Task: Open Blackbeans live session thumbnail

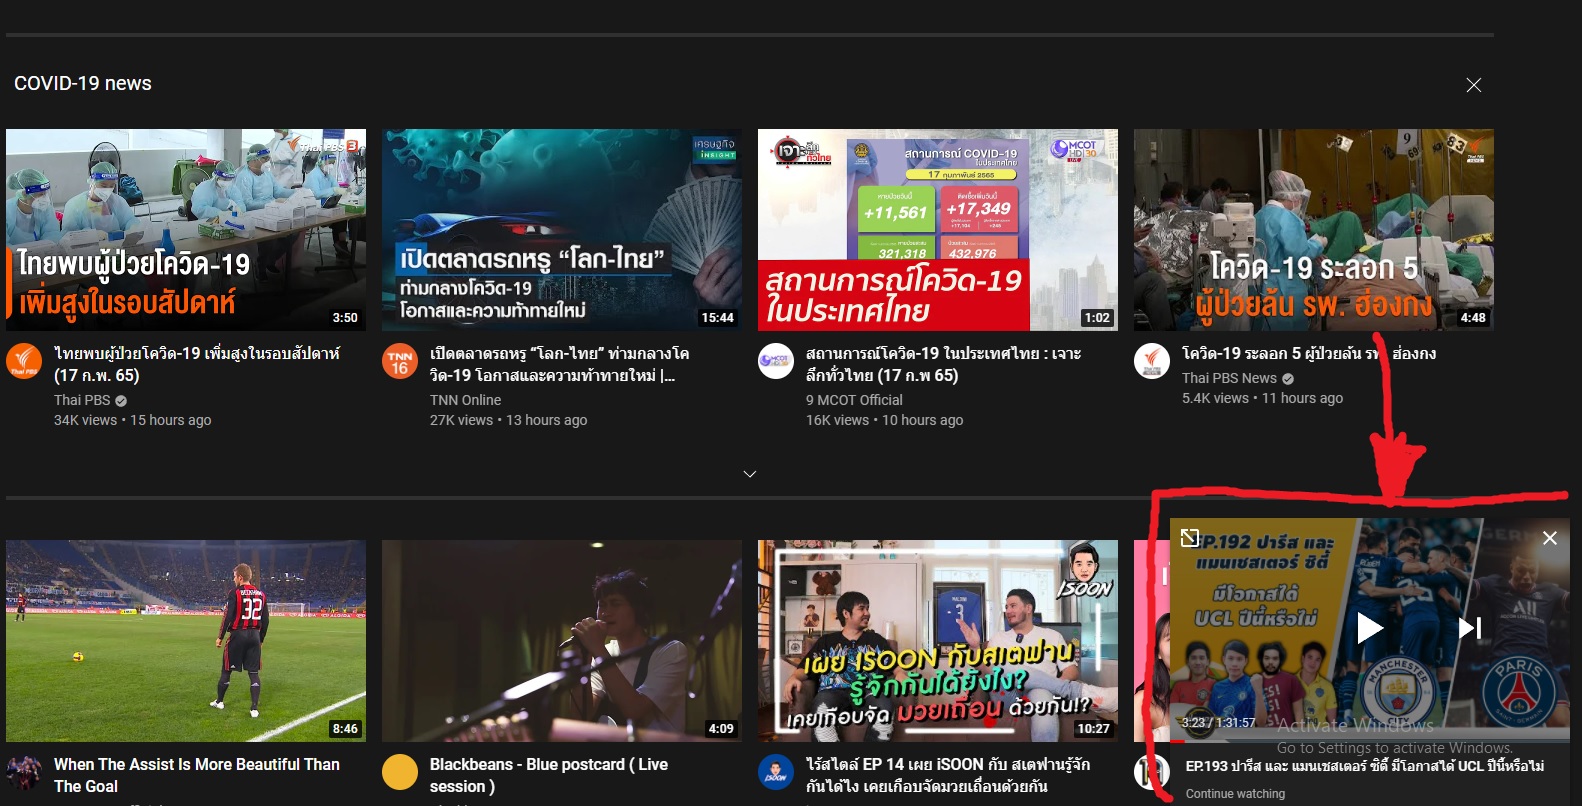Action: click(x=562, y=641)
